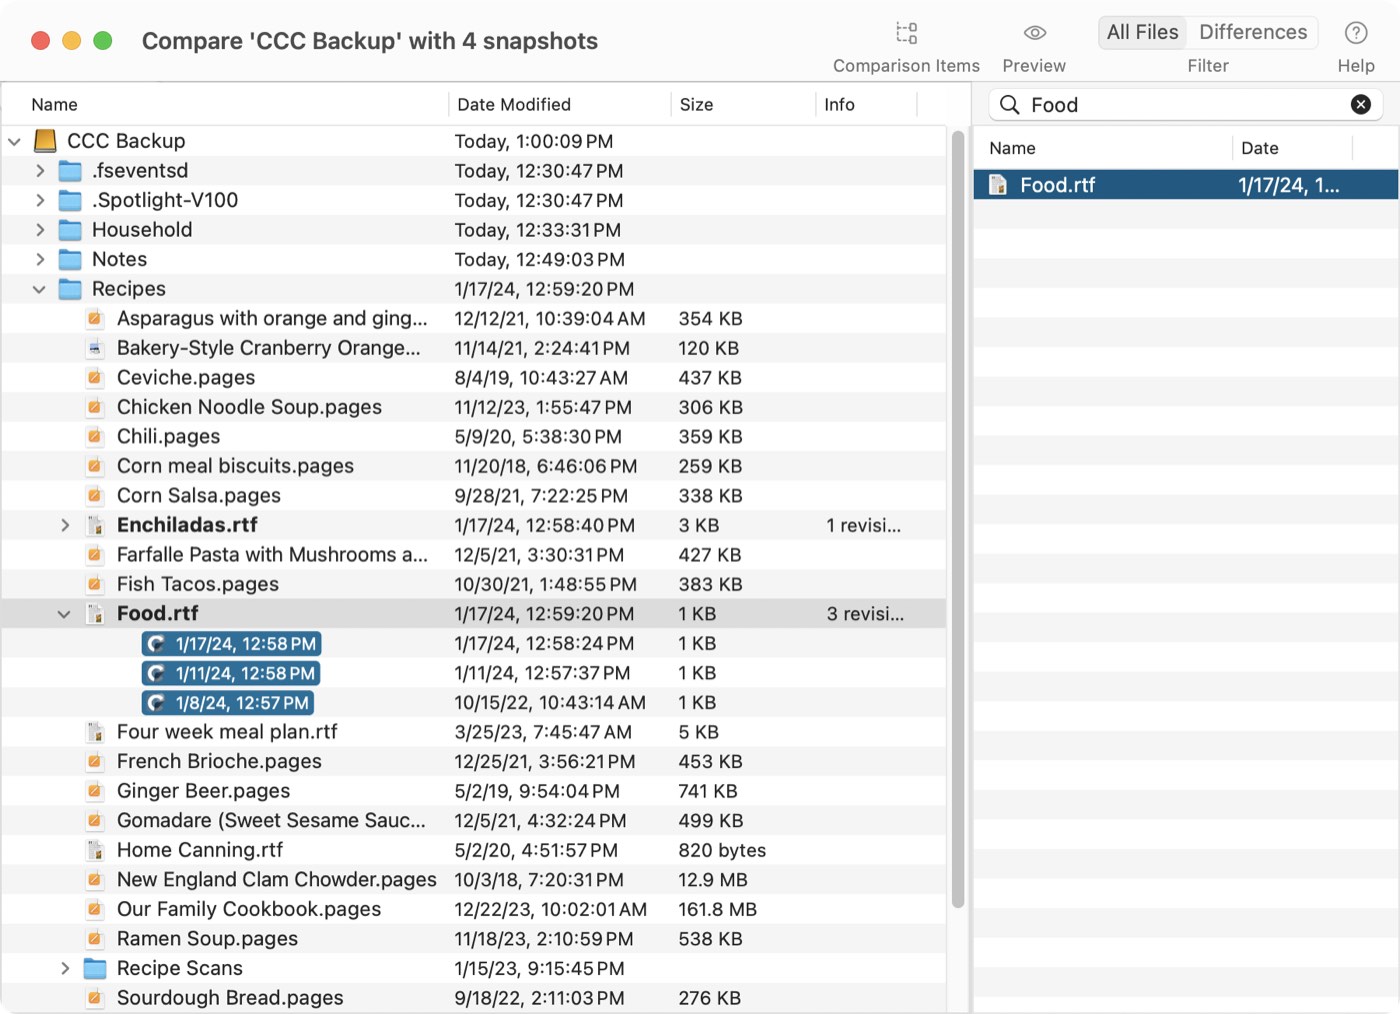The height and width of the screenshot is (1014, 1400).
Task: Click the Info column header
Action: 866,104
